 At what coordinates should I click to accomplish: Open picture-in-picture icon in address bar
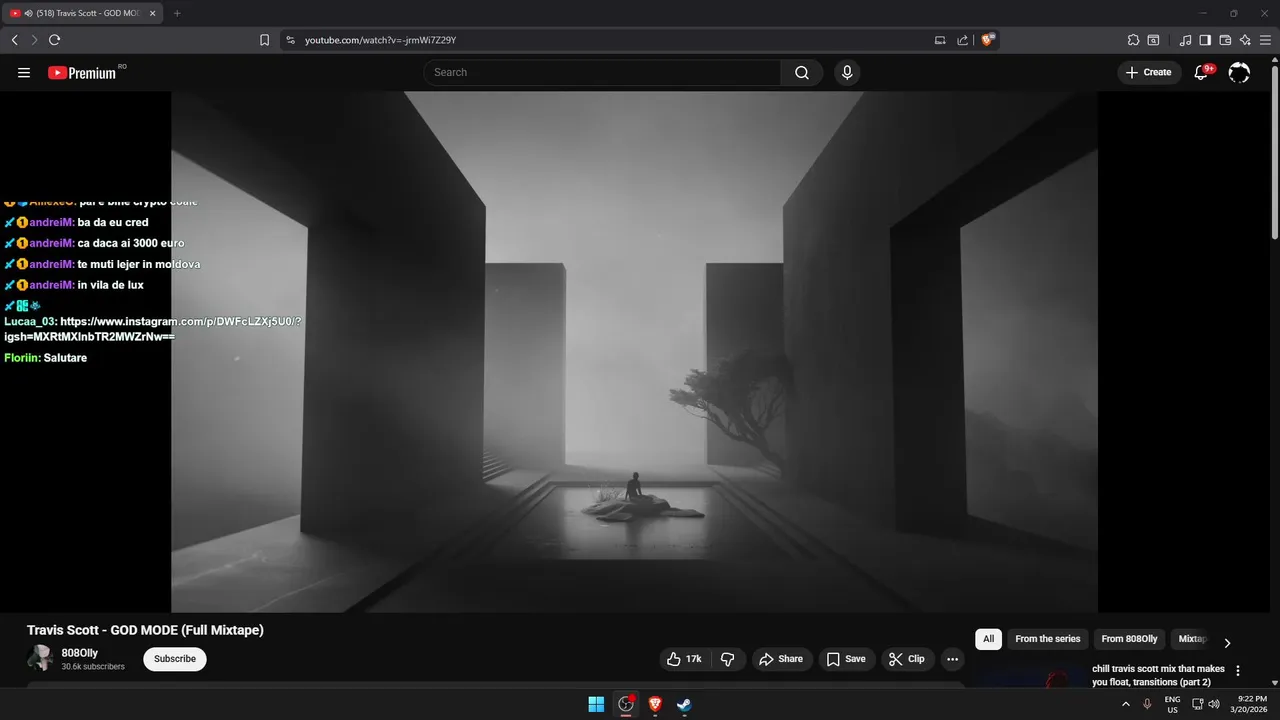coord(940,40)
